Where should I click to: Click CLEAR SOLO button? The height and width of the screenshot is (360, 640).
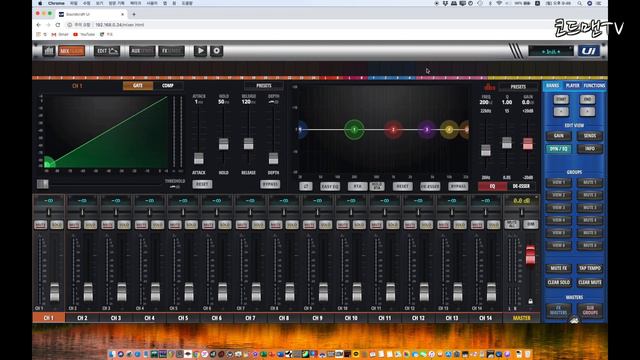pyautogui.click(x=558, y=282)
